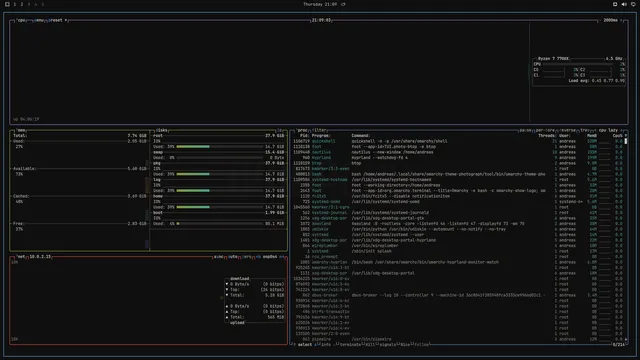Click zero option in net panel
This screenshot has height=360, width=640.
pos(247,257)
